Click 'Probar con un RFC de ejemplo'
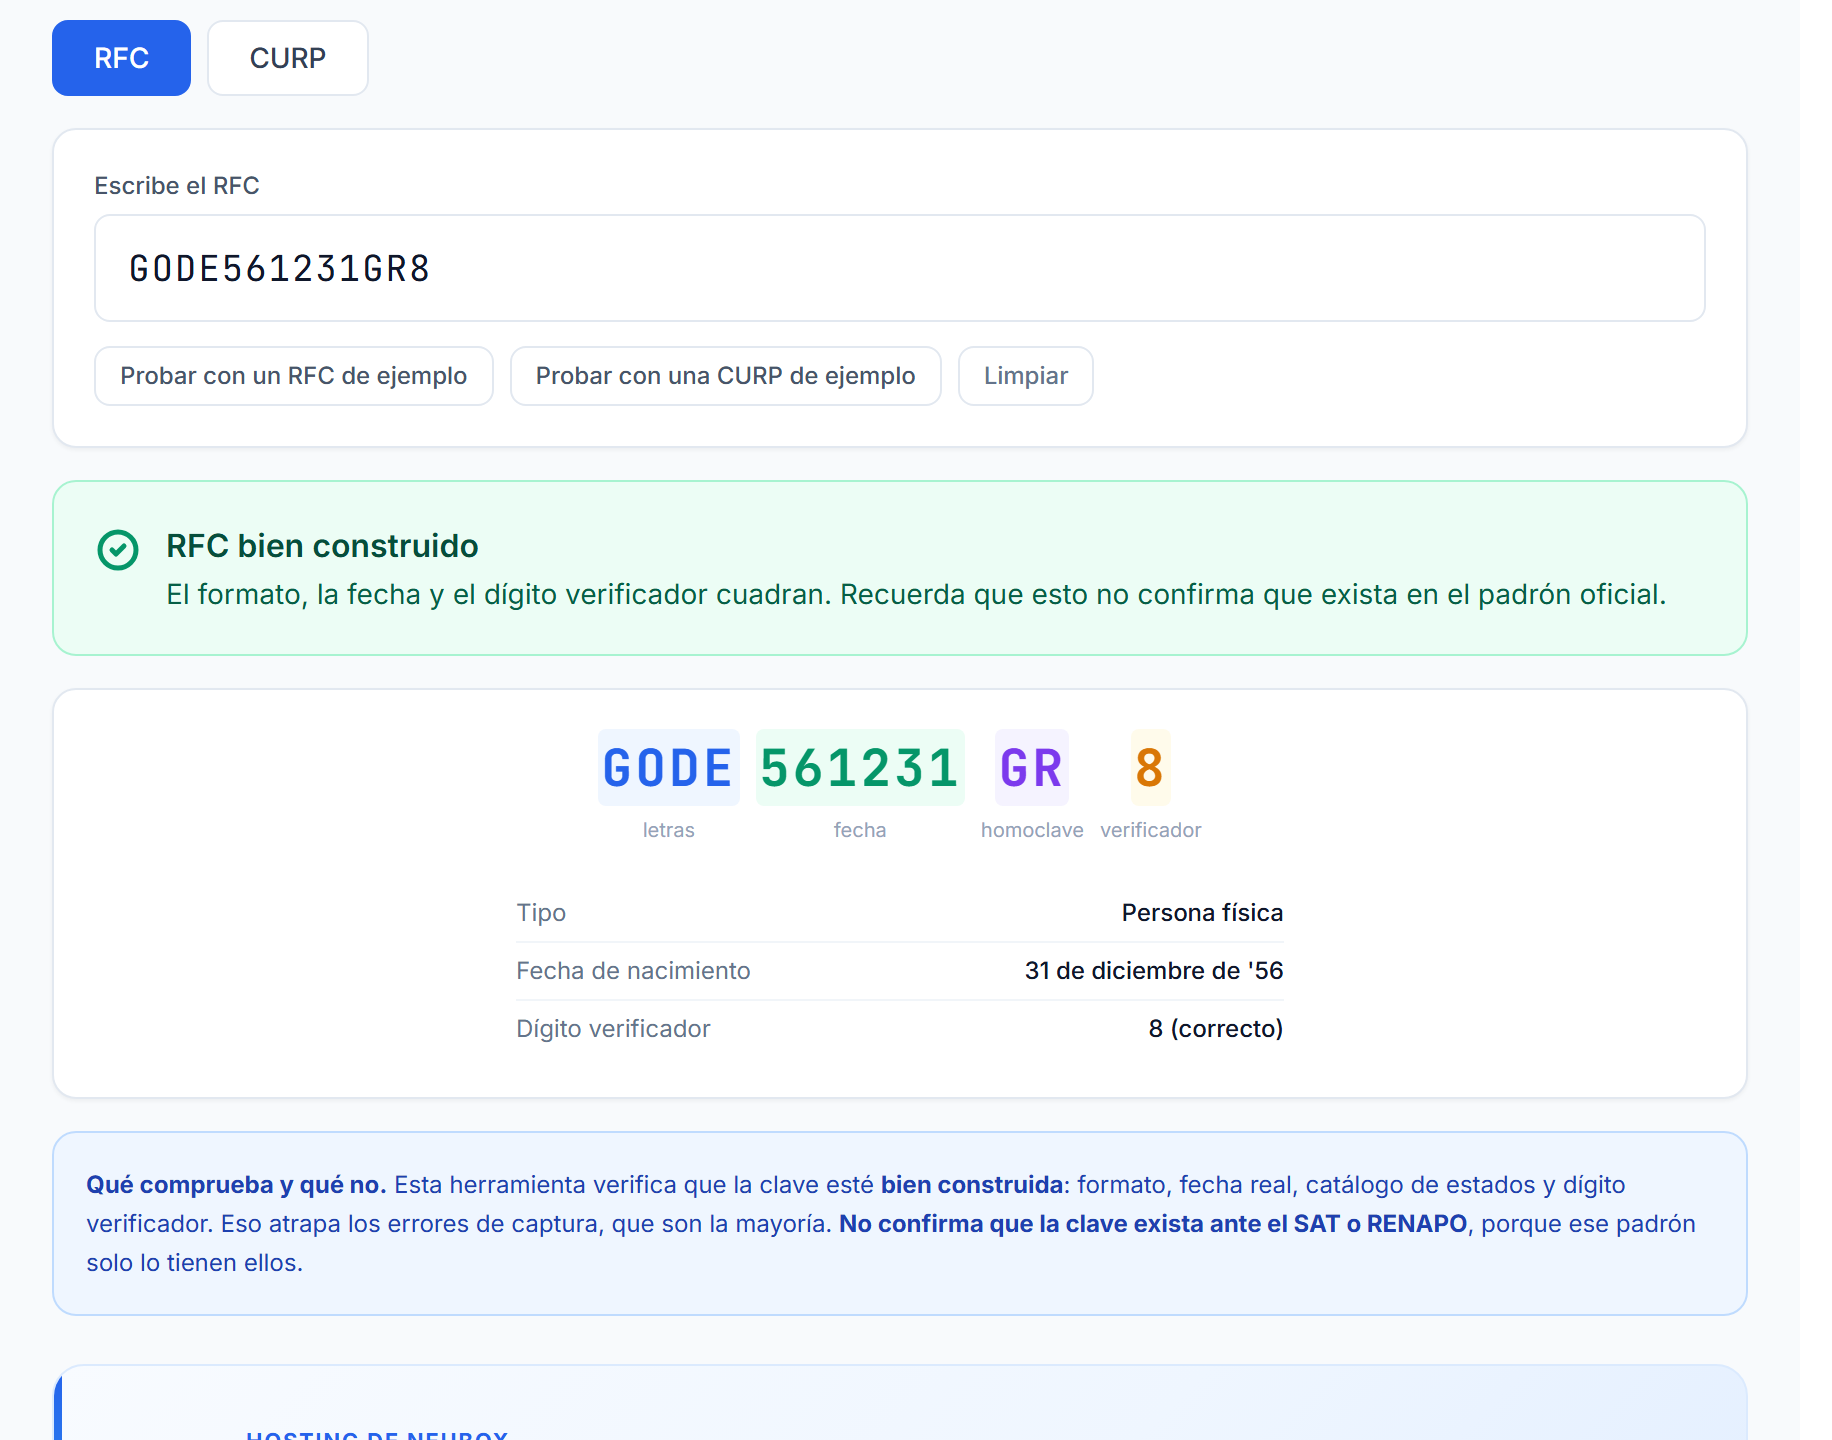The width and height of the screenshot is (1832, 1440). click(294, 376)
